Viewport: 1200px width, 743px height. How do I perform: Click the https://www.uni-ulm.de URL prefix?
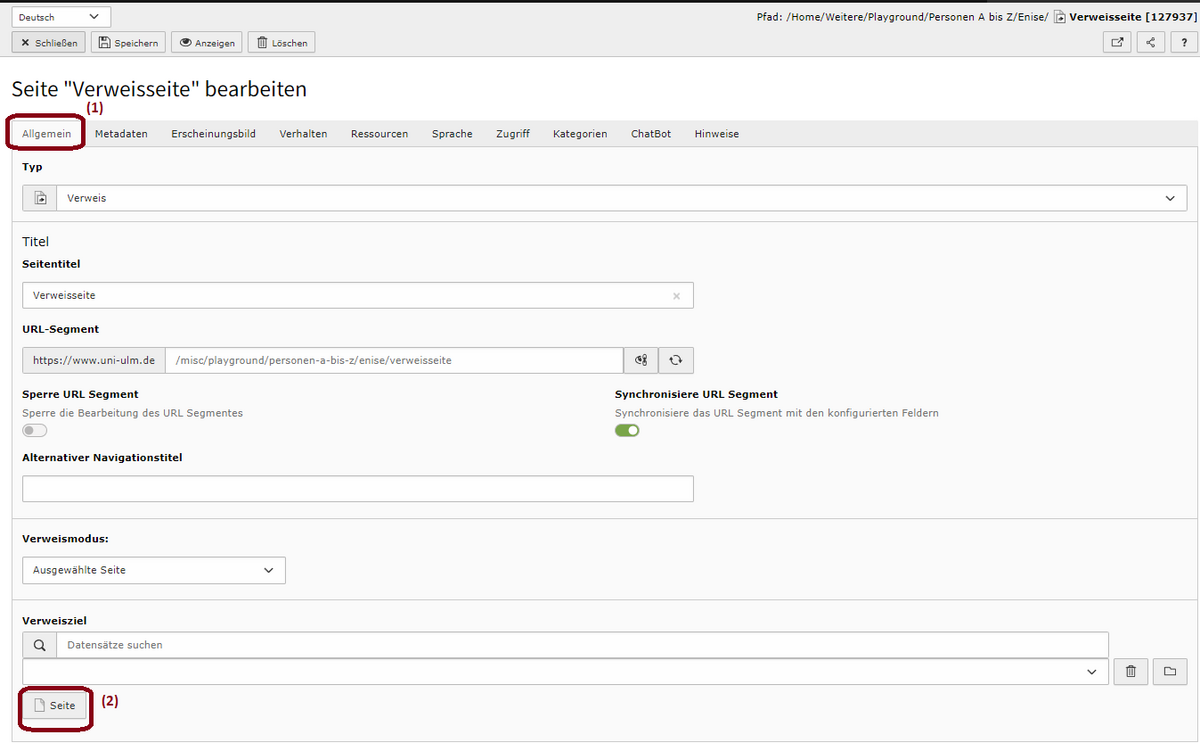[94, 360]
